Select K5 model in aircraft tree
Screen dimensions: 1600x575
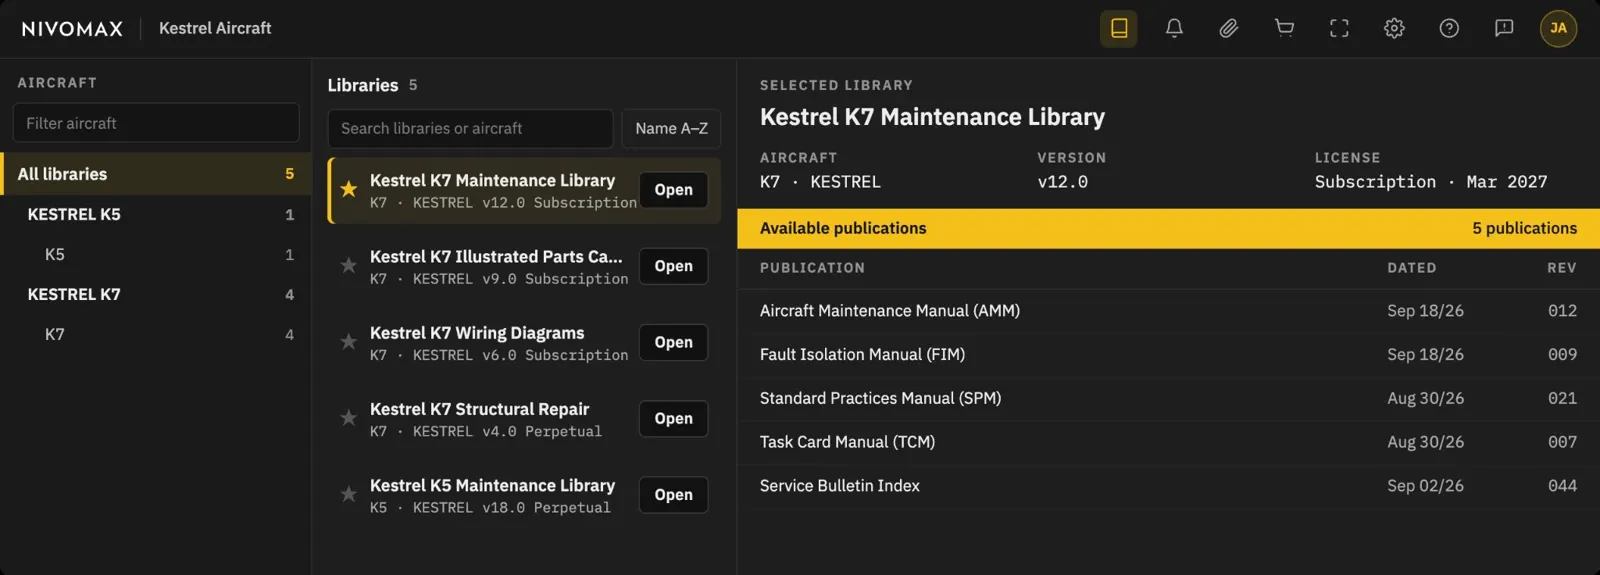(x=156, y=254)
